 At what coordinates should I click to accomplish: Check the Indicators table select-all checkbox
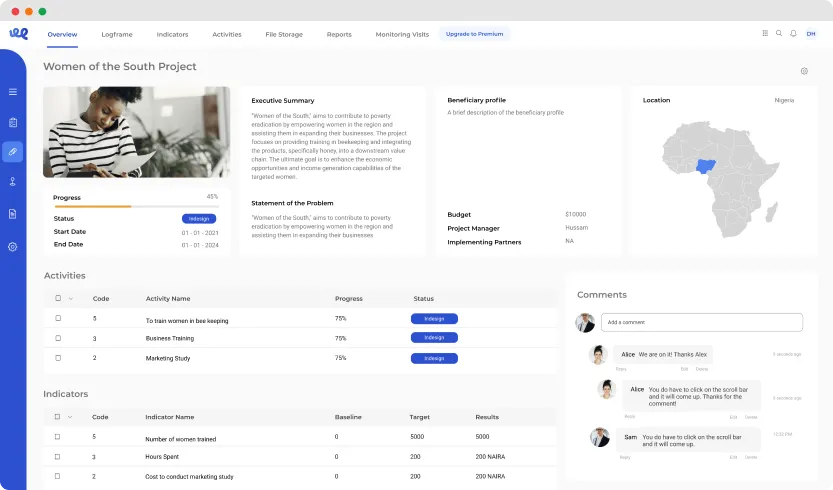point(57,417)
